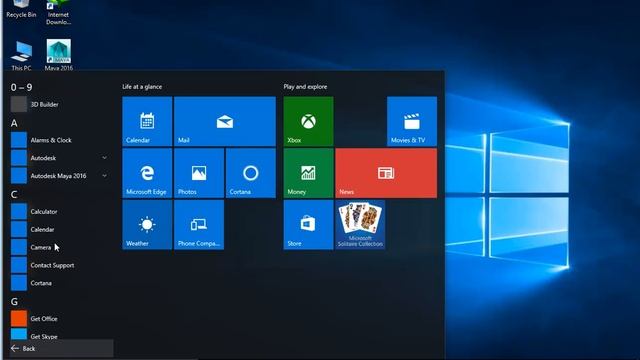Click the Back button in Start menu
640x360 pixels.
(61, 349)
